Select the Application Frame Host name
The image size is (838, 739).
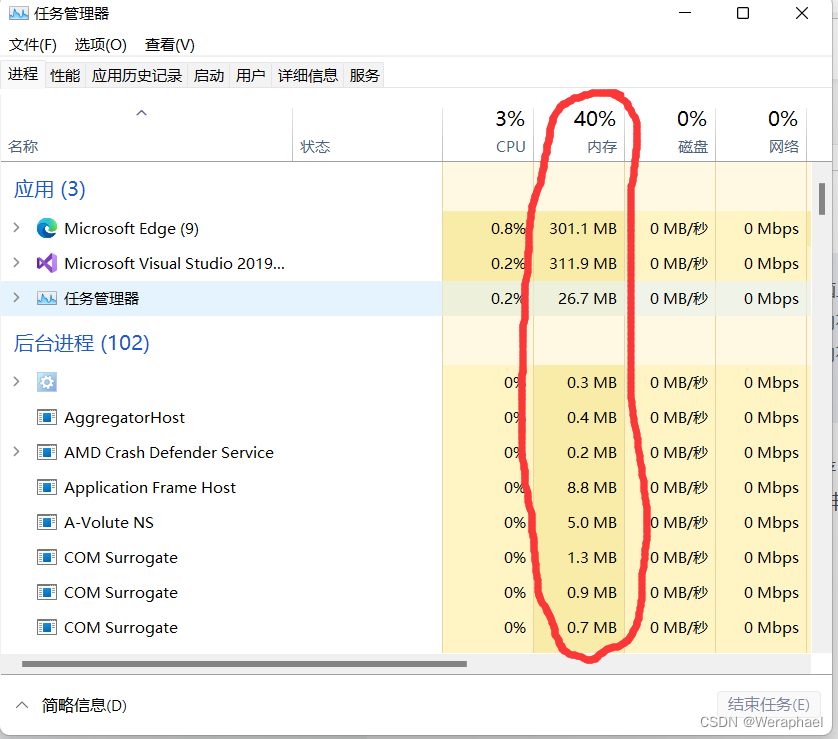point(150,487)
